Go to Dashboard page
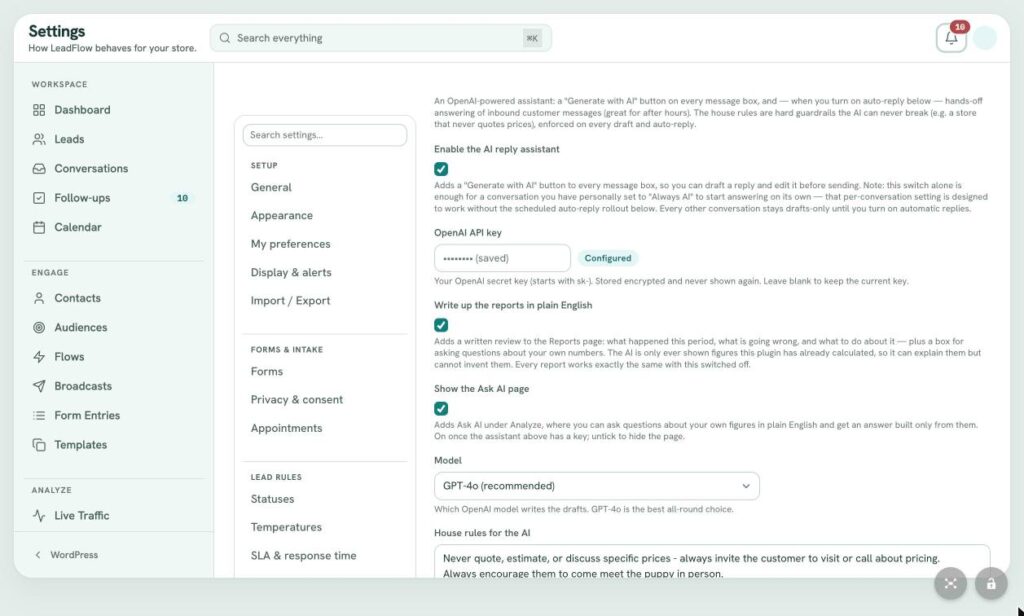The image size is (1024, 616). 82,110
